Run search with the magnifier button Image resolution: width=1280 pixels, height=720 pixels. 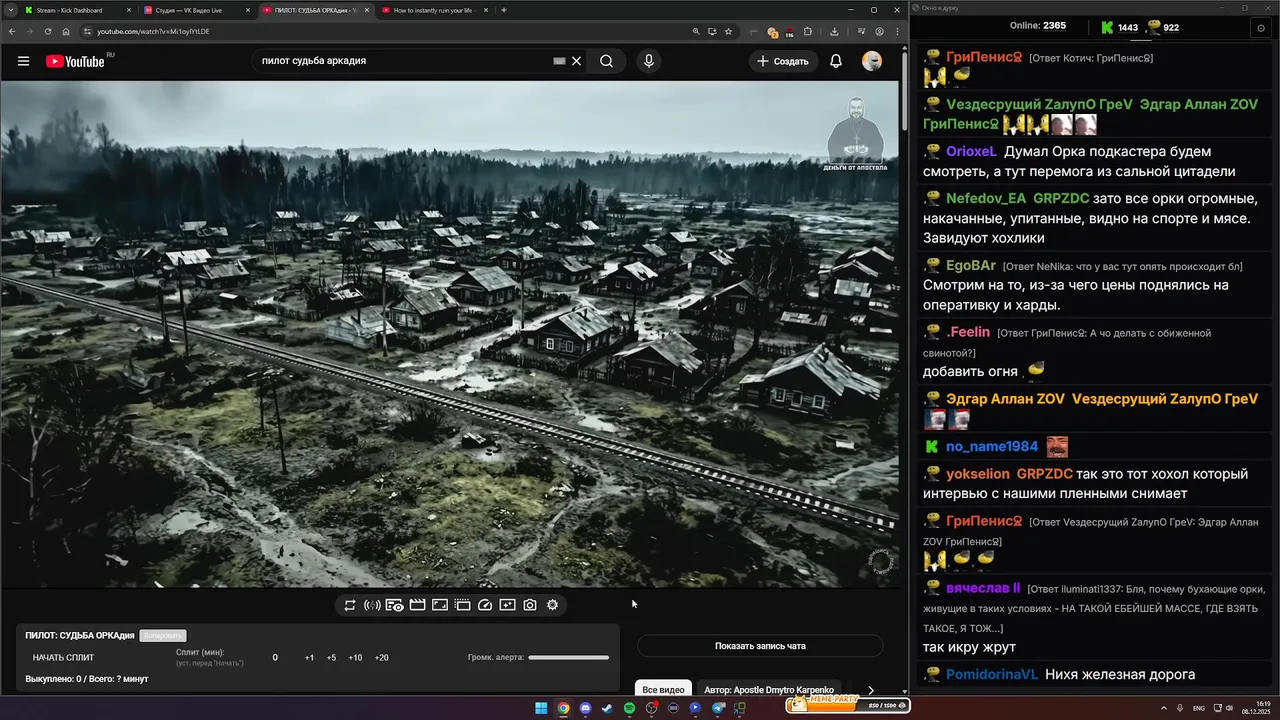point(606,61)
